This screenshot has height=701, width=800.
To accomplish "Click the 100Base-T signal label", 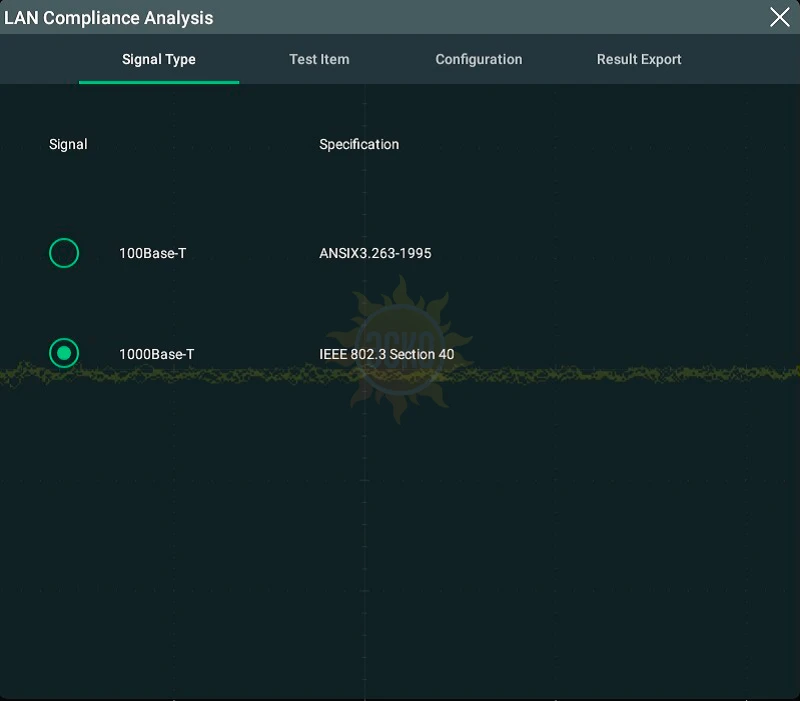I will pyautogui.click(x=152, y=254).
